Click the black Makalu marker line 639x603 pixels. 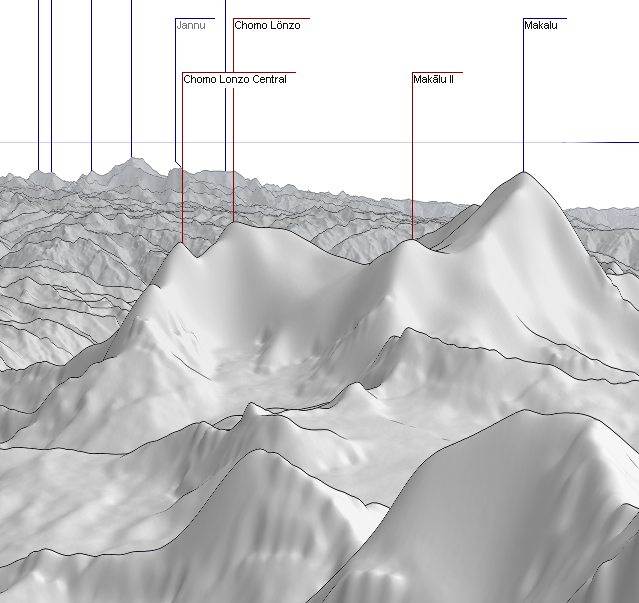(x=523, y=100)
